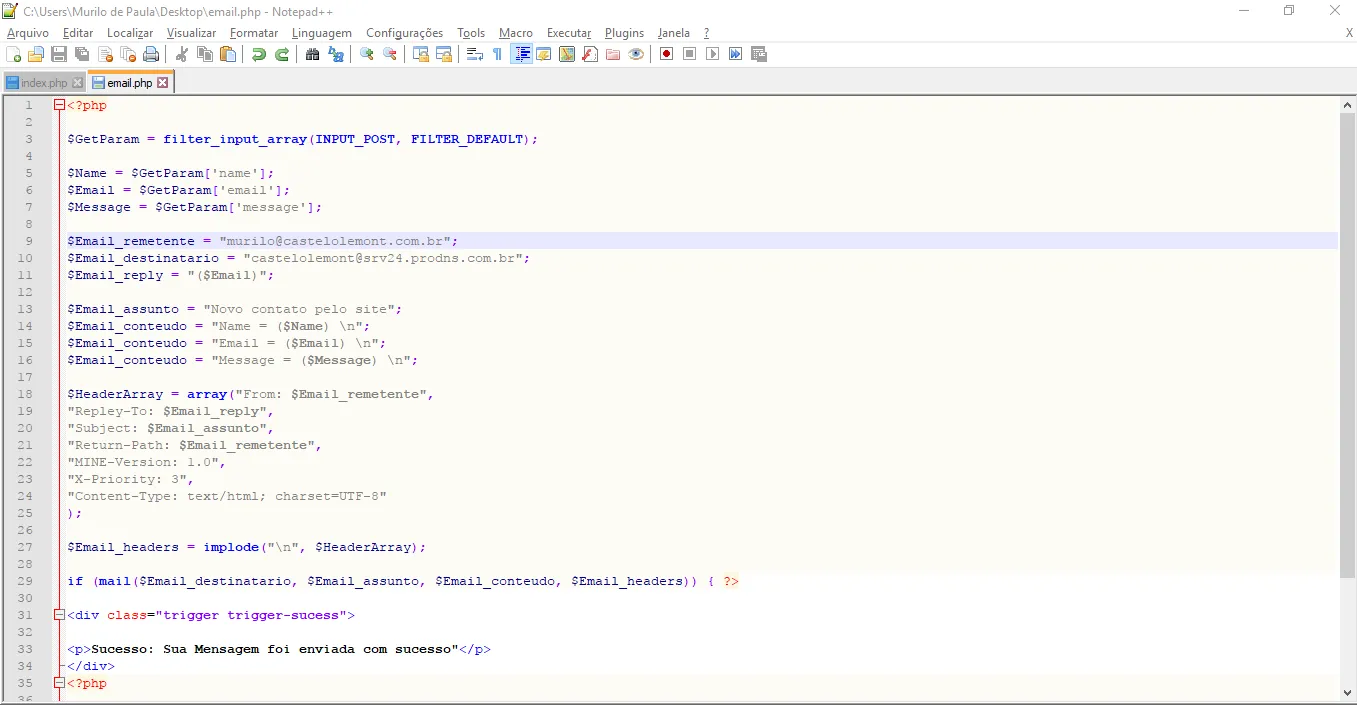The image size is (1357, 705).
Task: Toggle word wrap in the toolbar
Action: tap(475, 54)
